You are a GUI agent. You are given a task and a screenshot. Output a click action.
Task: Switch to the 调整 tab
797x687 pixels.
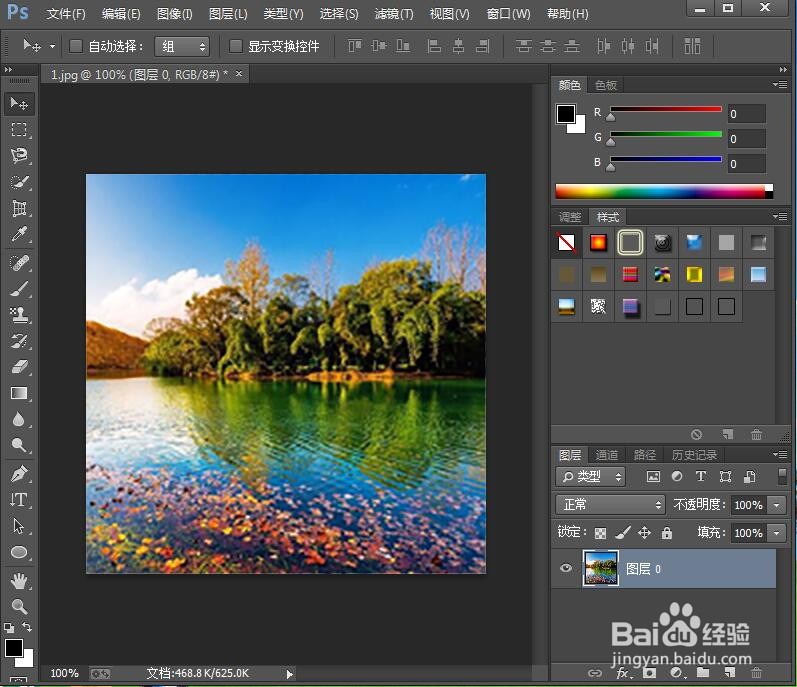[x=570, y=217]
